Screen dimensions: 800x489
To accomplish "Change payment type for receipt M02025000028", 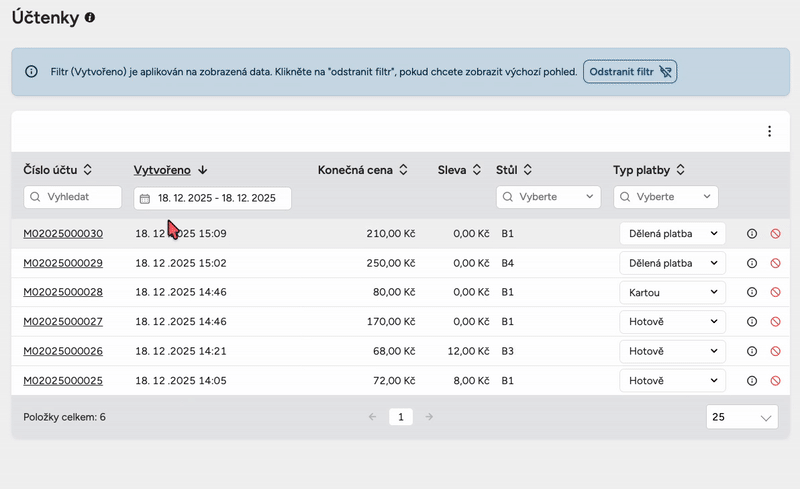I will (x=672, y=292).
